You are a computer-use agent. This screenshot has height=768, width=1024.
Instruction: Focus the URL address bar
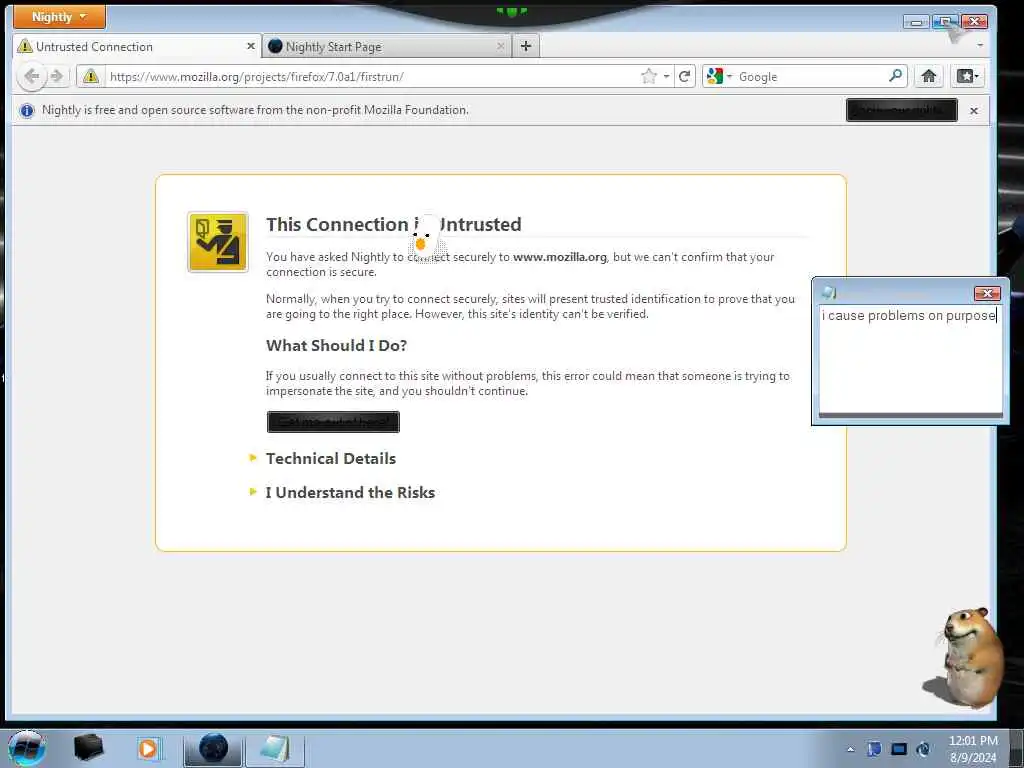[372, 76]
